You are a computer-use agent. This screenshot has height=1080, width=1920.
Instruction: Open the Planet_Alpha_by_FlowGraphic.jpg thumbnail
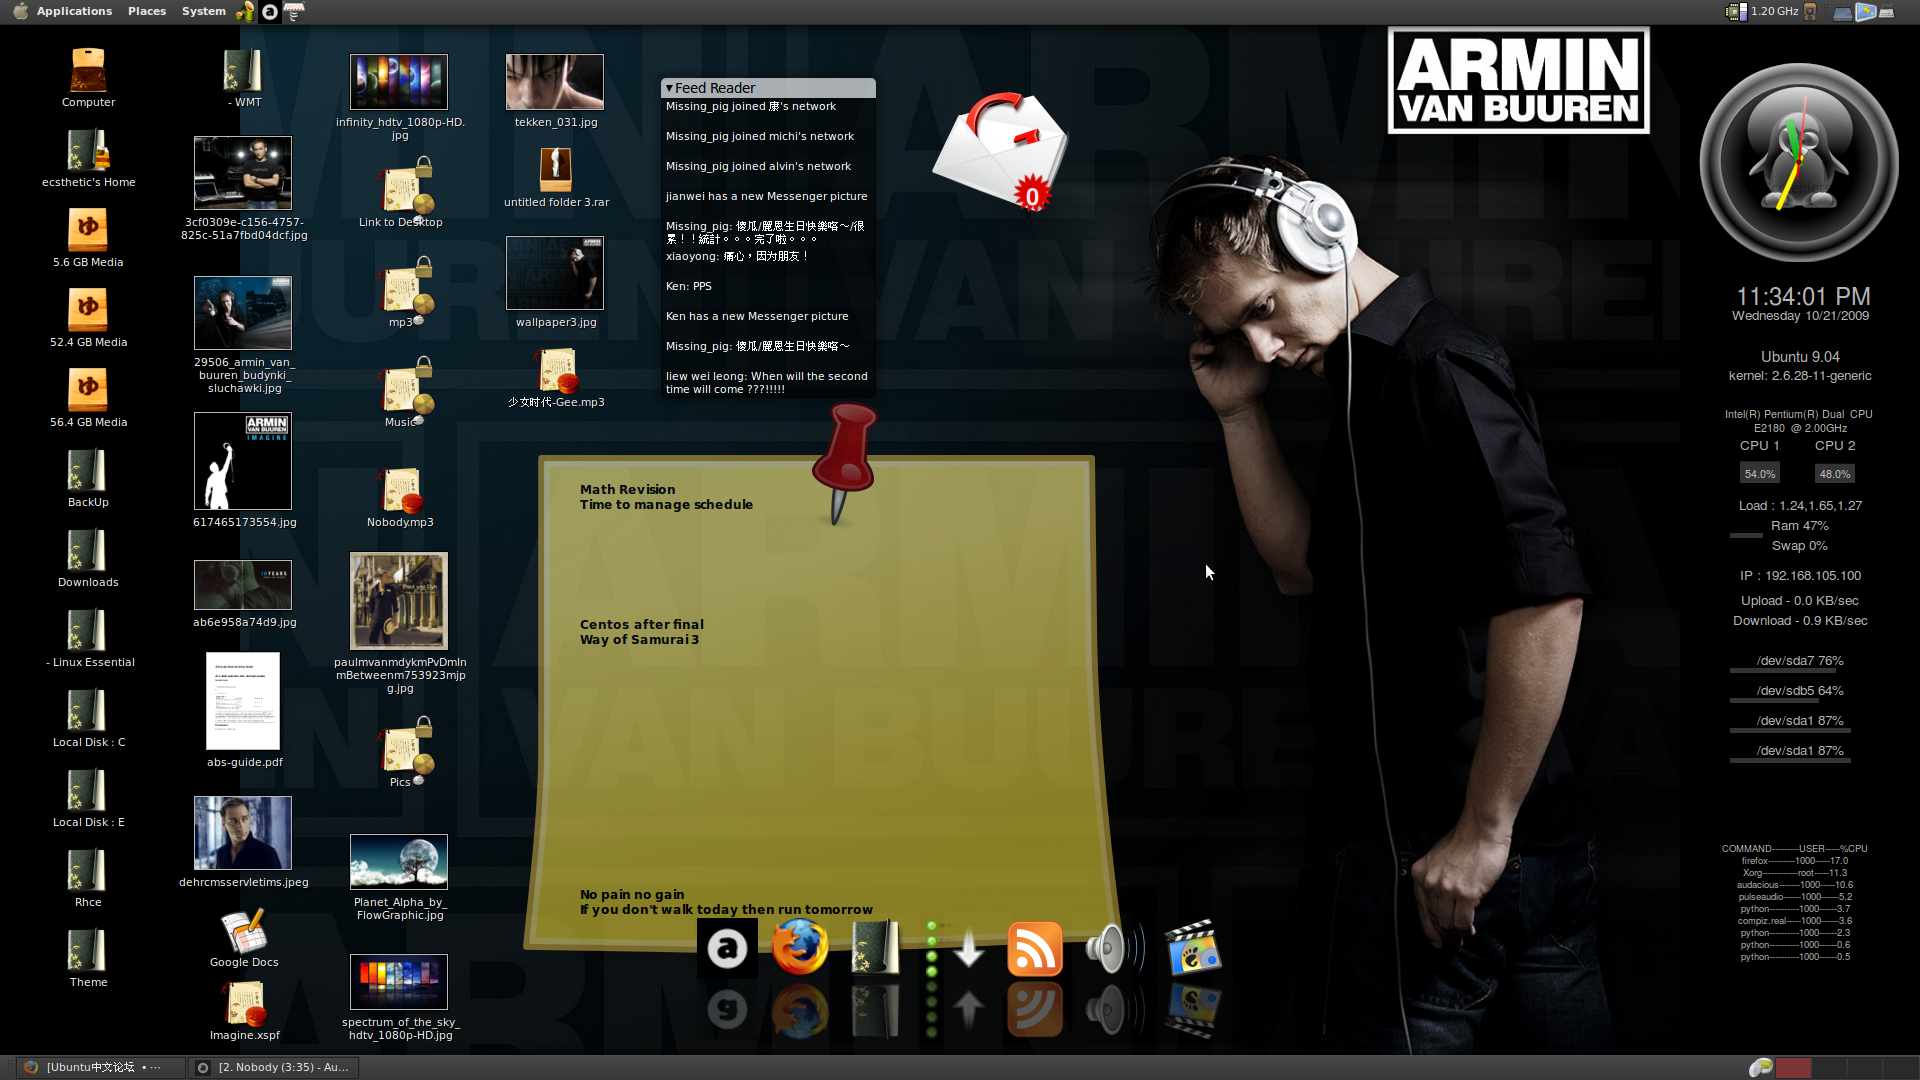399,862
